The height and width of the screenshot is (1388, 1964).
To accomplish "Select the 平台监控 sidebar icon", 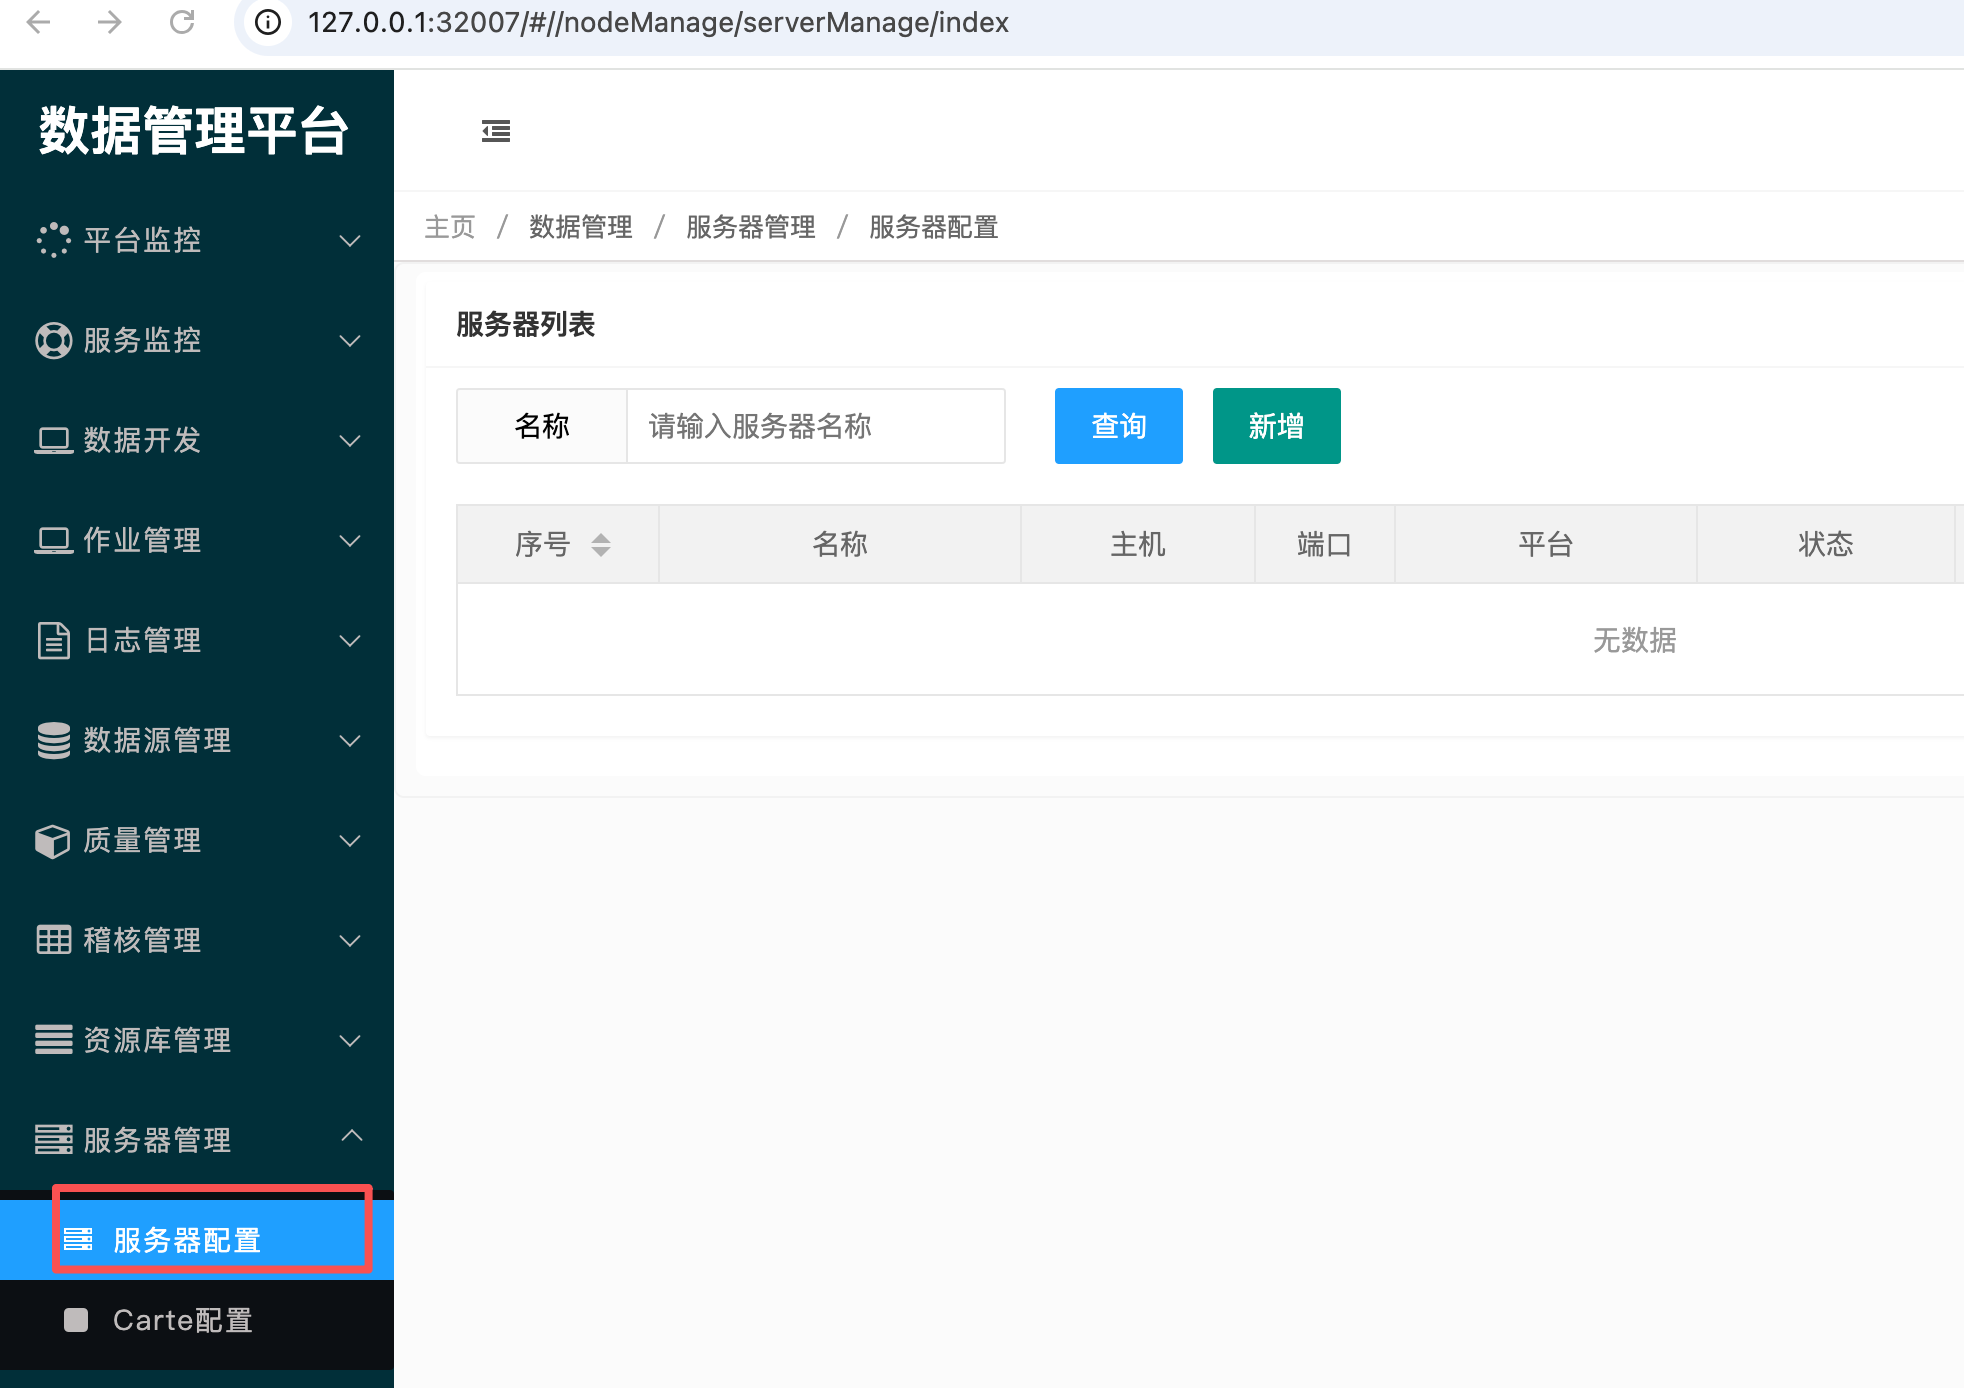I will point(53,240).
